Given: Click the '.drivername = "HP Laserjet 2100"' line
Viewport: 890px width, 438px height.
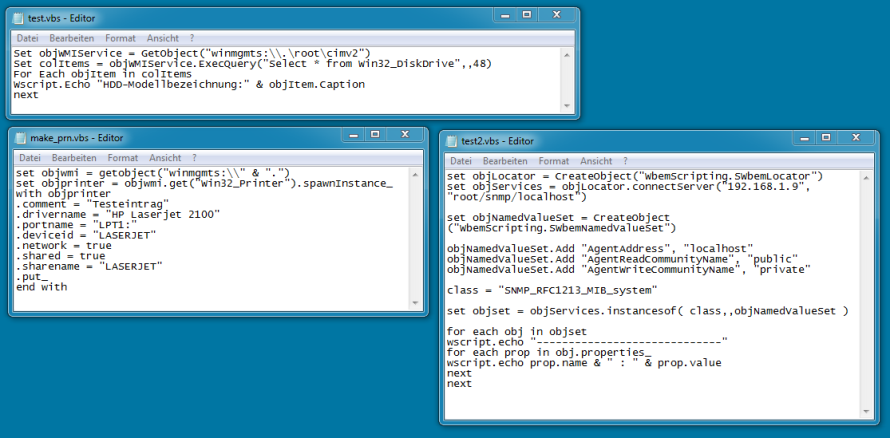Looking at the screenshot, I should click(x=118, y=214).
